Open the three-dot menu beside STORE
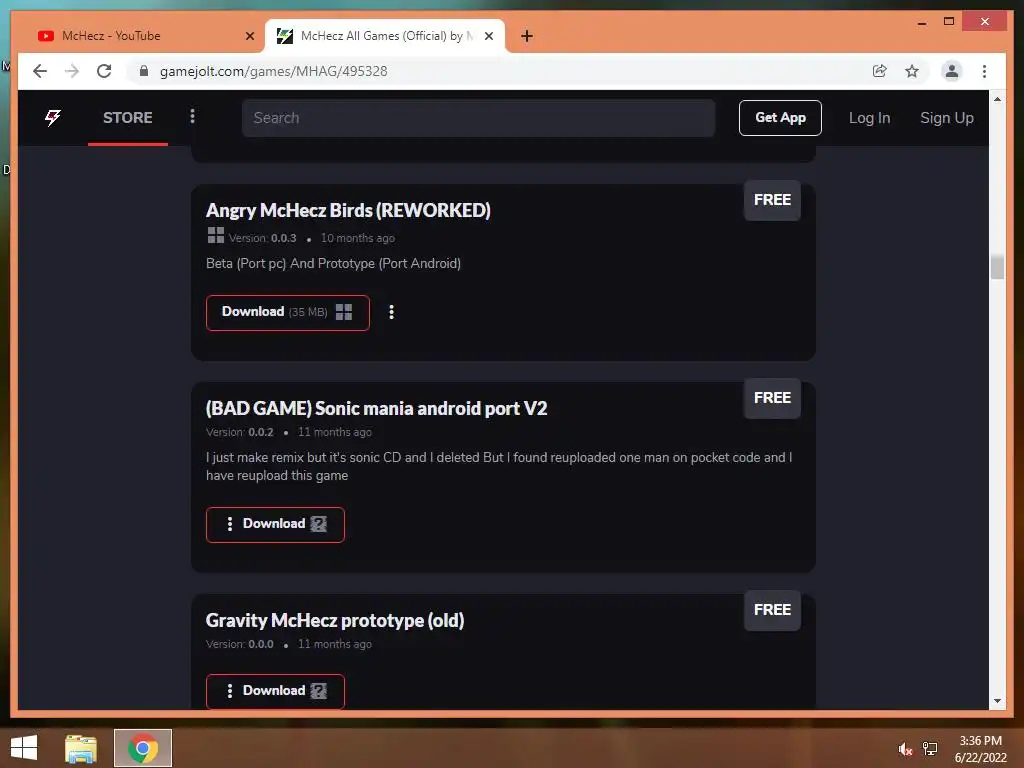The image size is (1024, 768). pyautogui.click(x=192, y=116)
